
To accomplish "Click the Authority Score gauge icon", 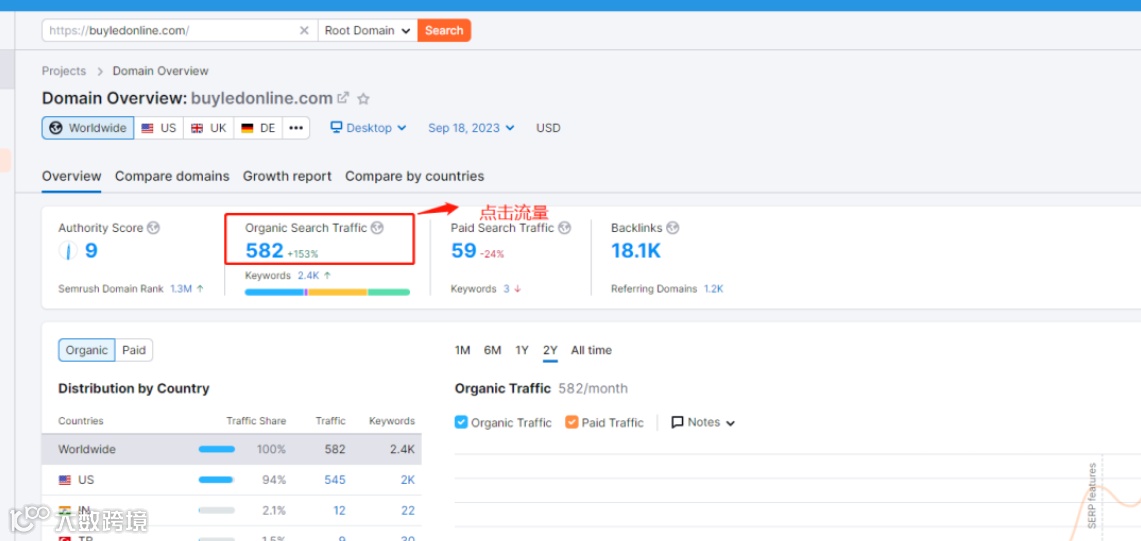I will (67, 251).
